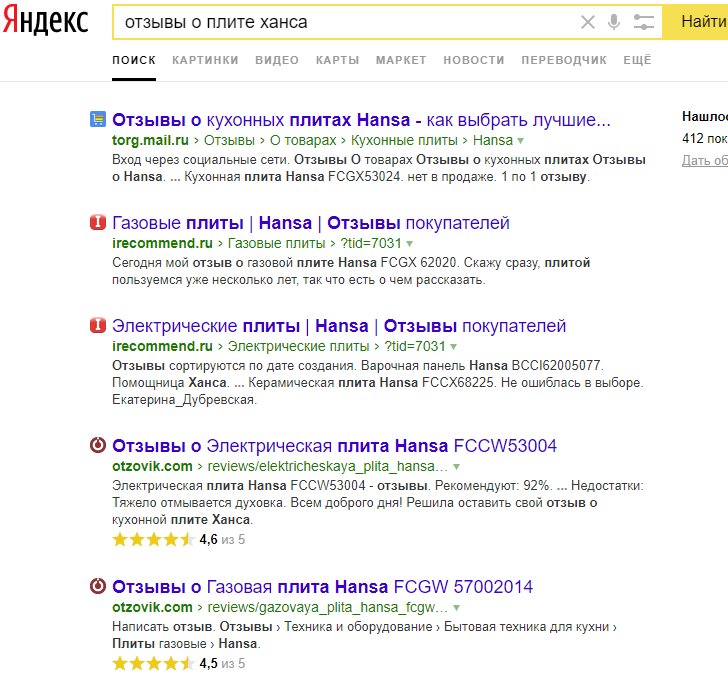Click Hansa breadcrumb in torg.mail.ru result
This screenshot has width=728, height=689.
pyautogui.click(x=493, y=140)
